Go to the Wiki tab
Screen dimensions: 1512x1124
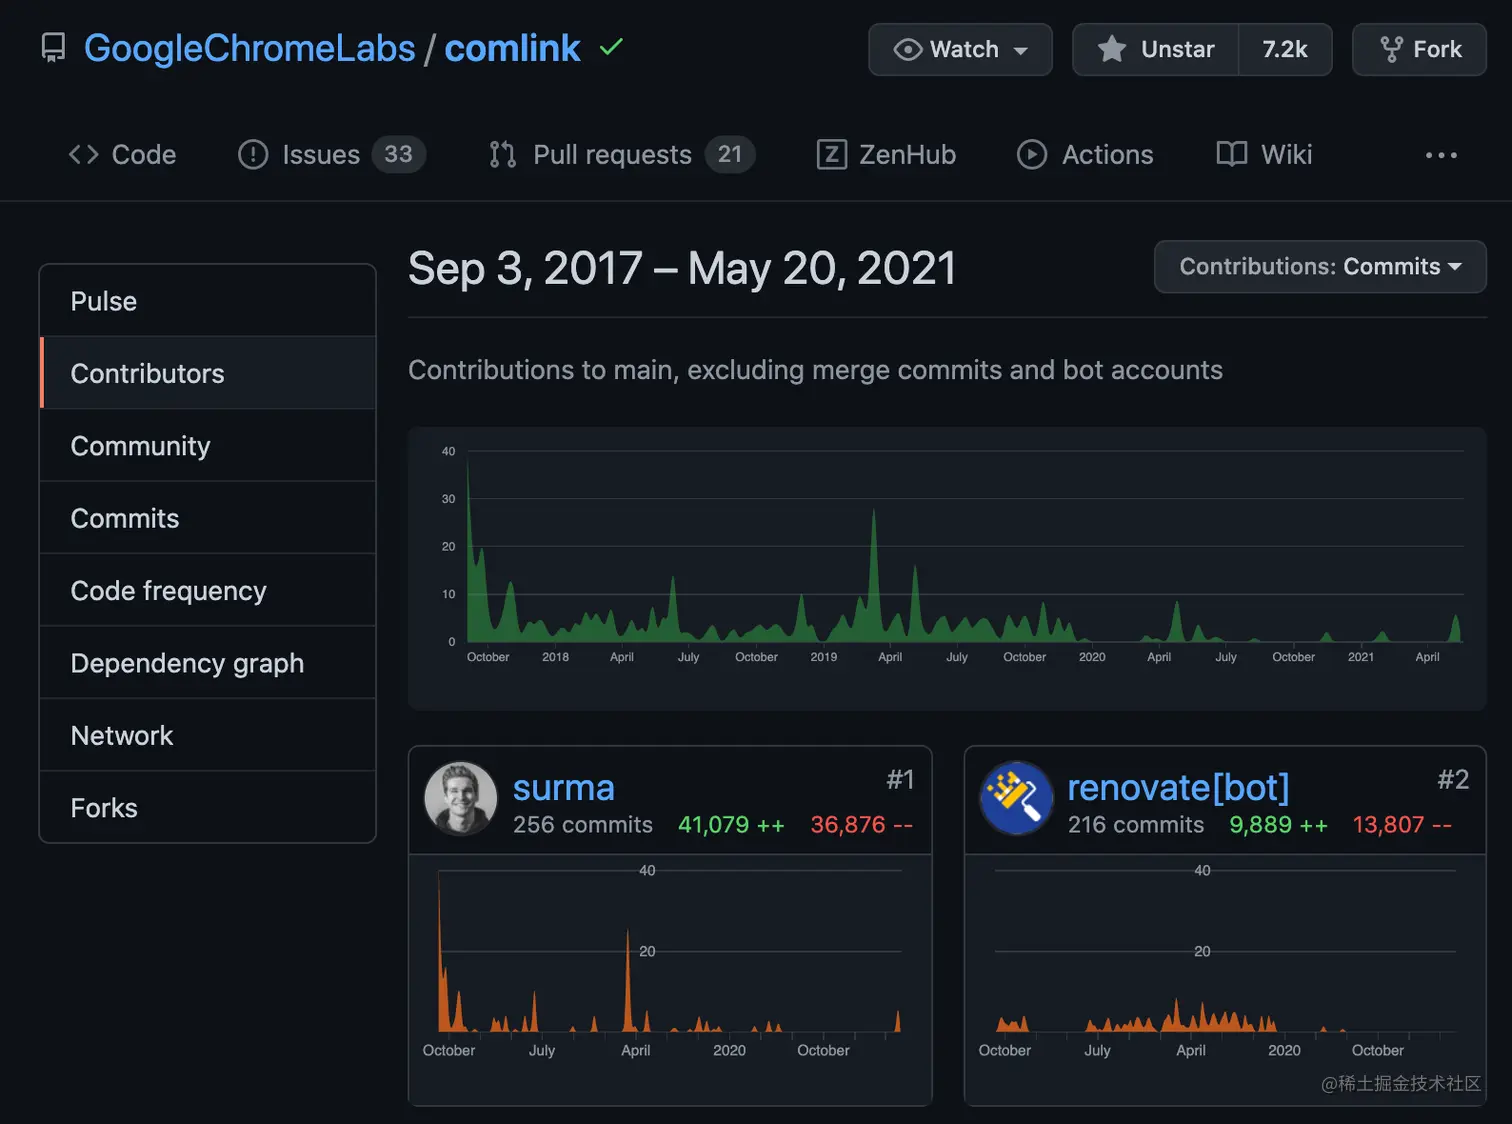pyautogui.click(x=1264, y=154)
